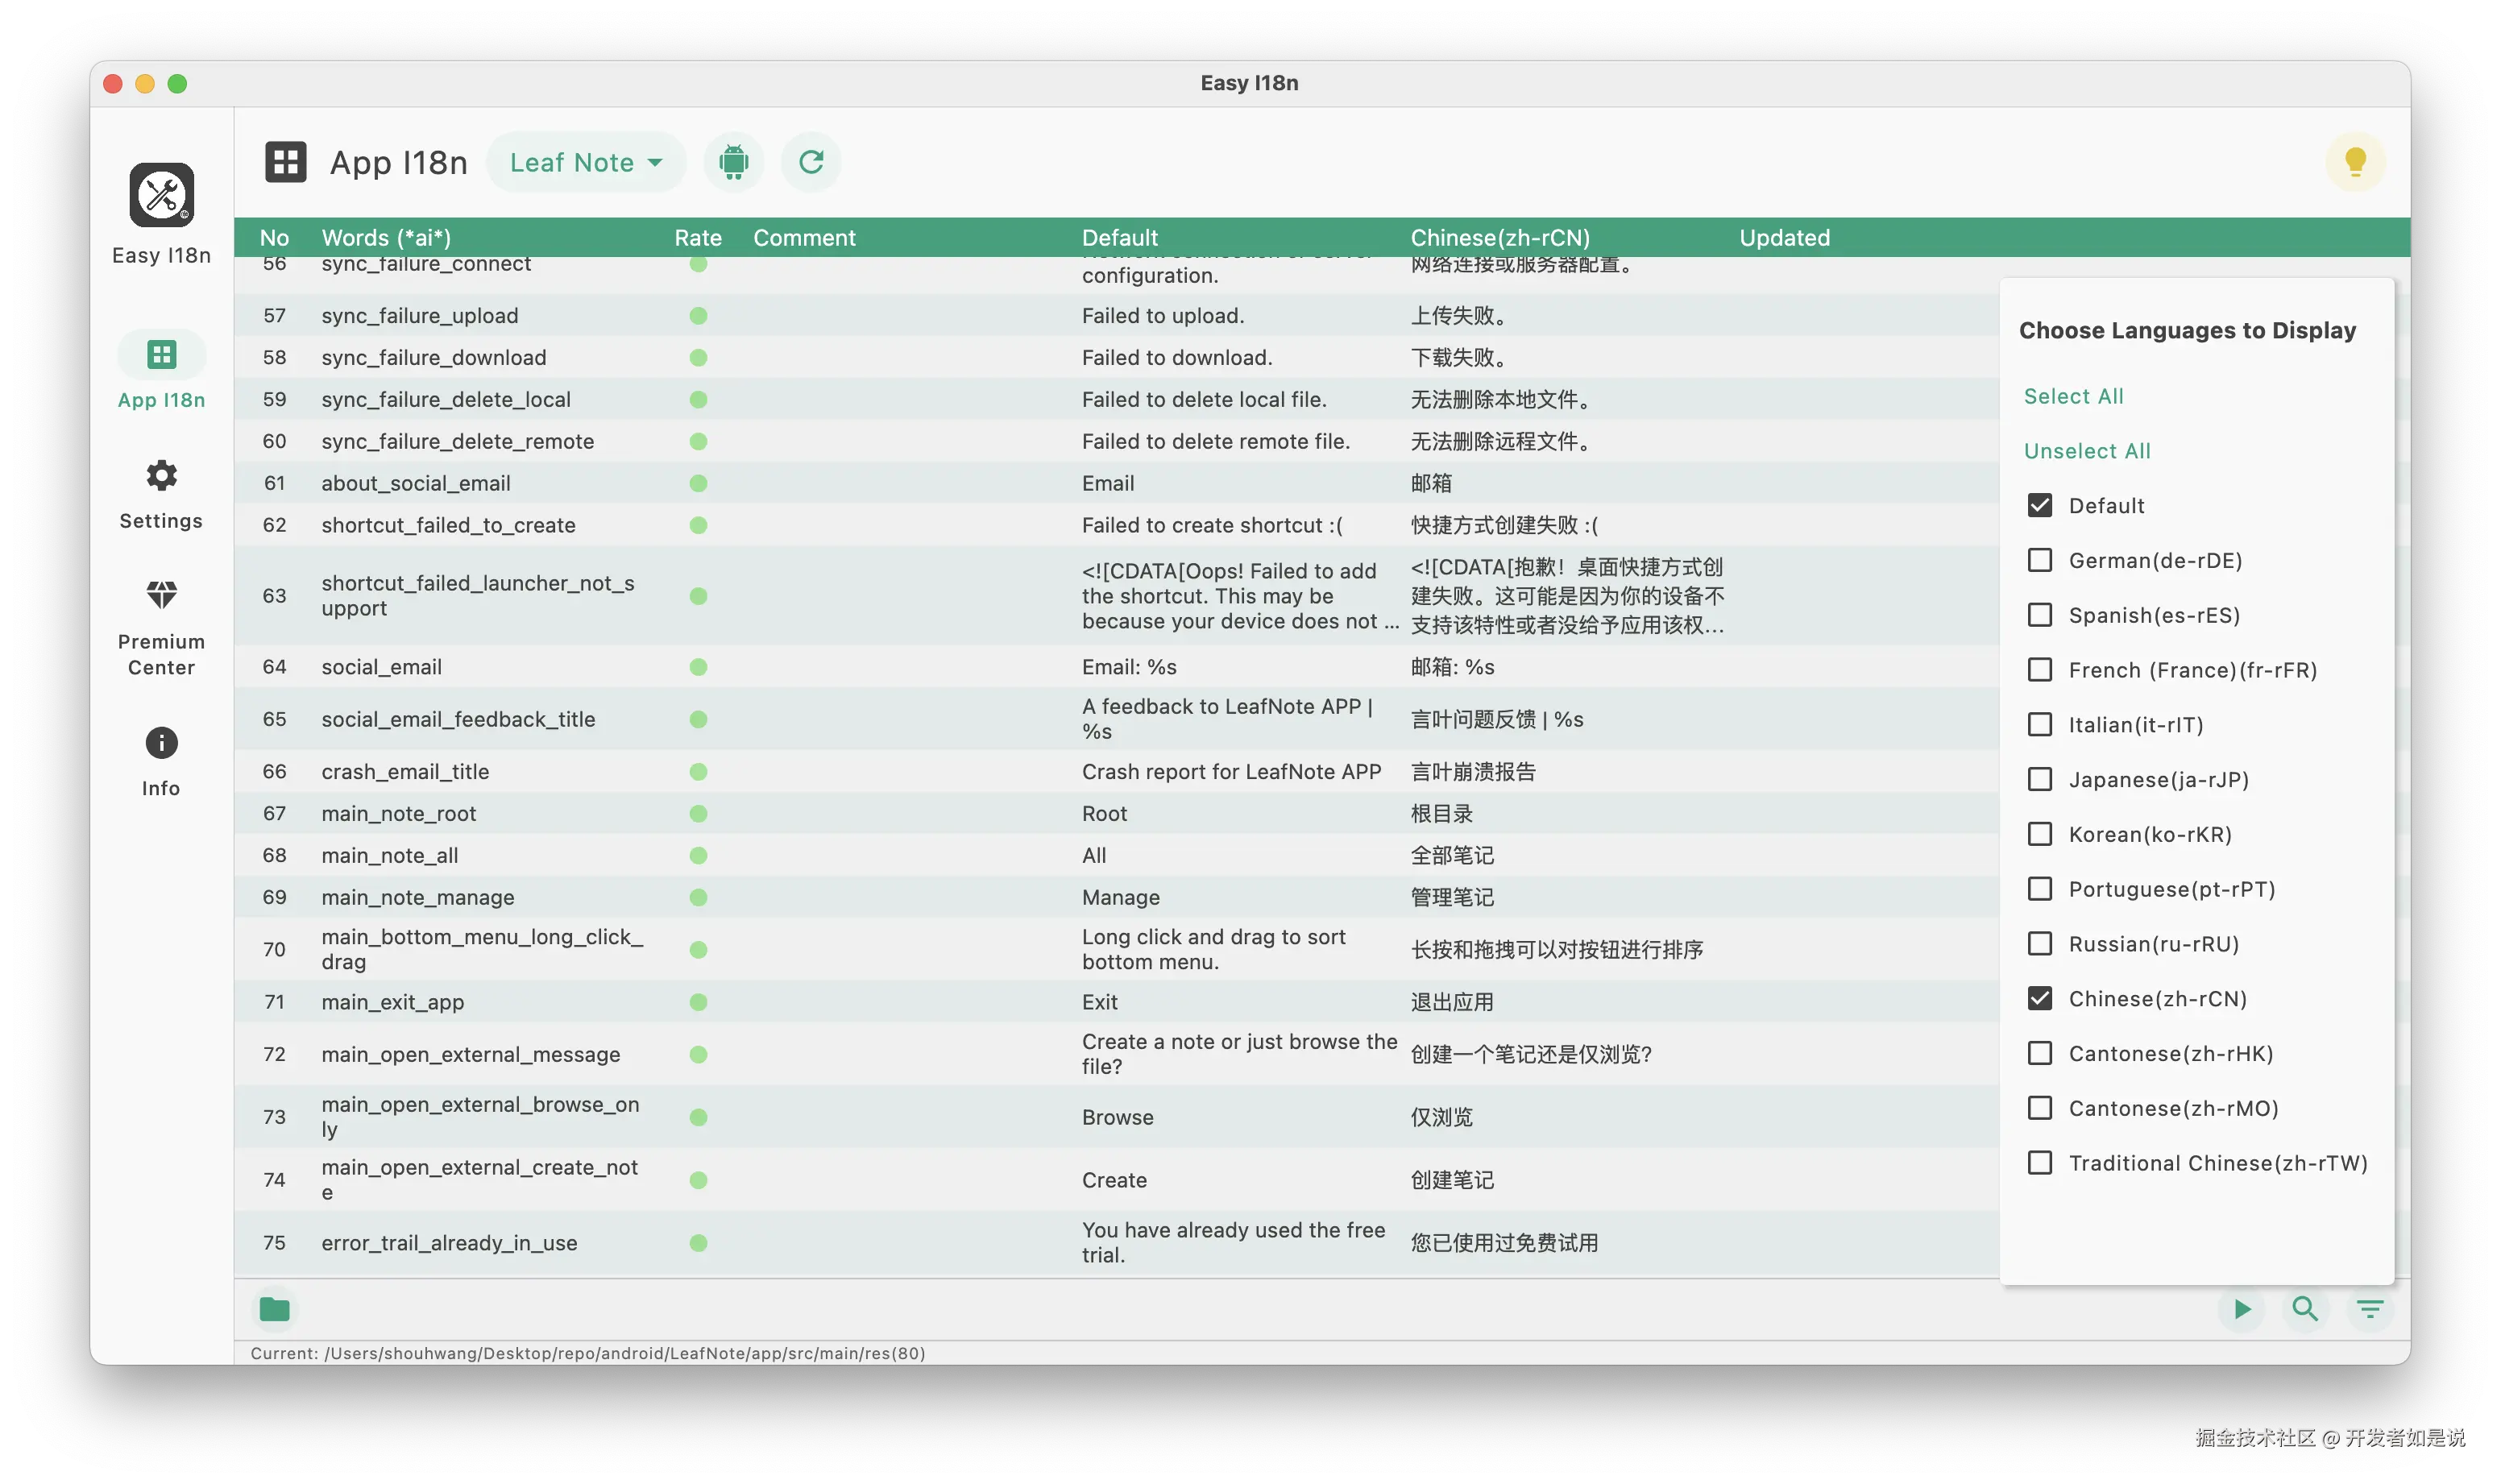The width and height of the screenshot is (2501, 1484).
Task: Uncheck the Default language checkbox
Action: (2040, 505)
